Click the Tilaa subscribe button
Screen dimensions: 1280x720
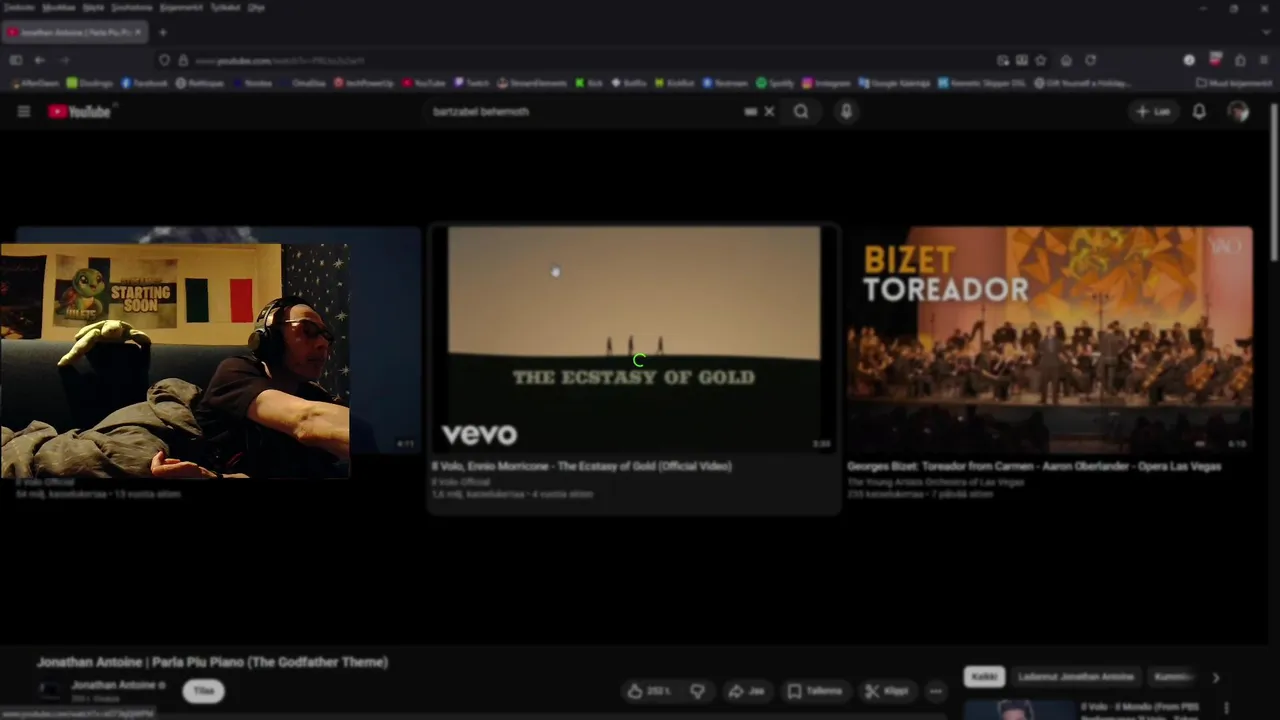[204, 691]
